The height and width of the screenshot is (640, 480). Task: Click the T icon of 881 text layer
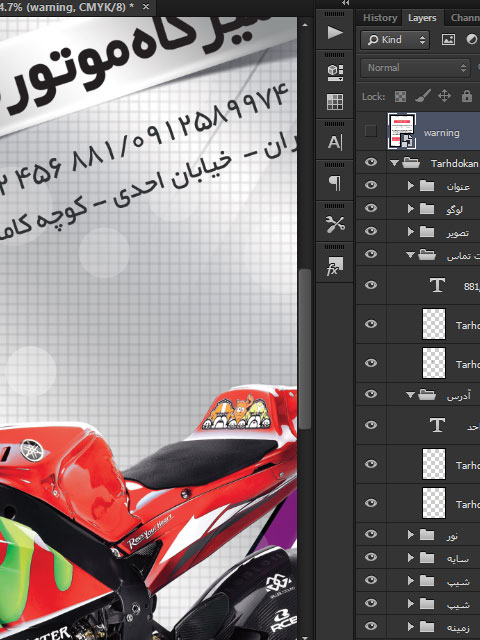tap(438, 284)
